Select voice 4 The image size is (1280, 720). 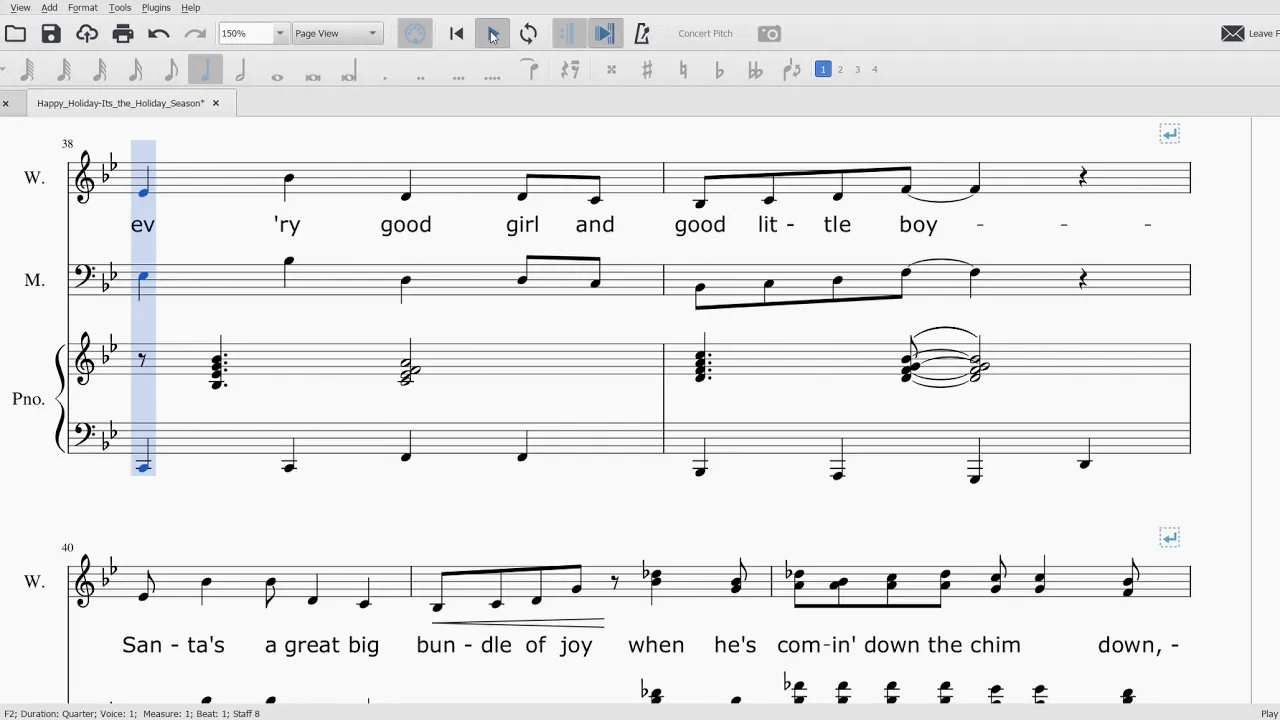click(x=875, y=69)
